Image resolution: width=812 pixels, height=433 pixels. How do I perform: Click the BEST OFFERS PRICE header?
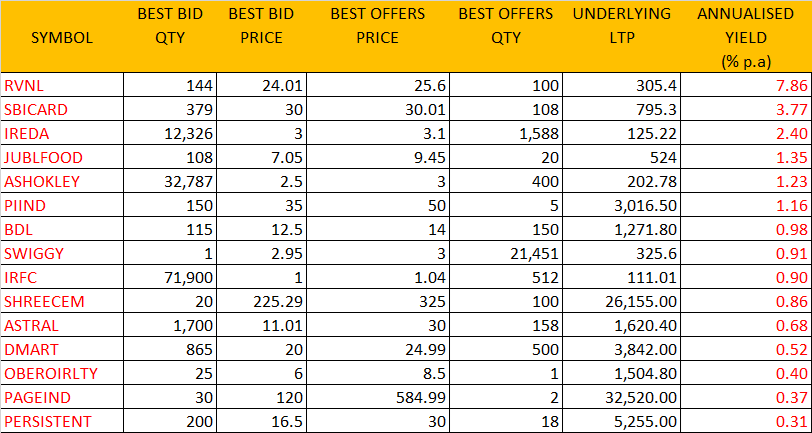376,27
